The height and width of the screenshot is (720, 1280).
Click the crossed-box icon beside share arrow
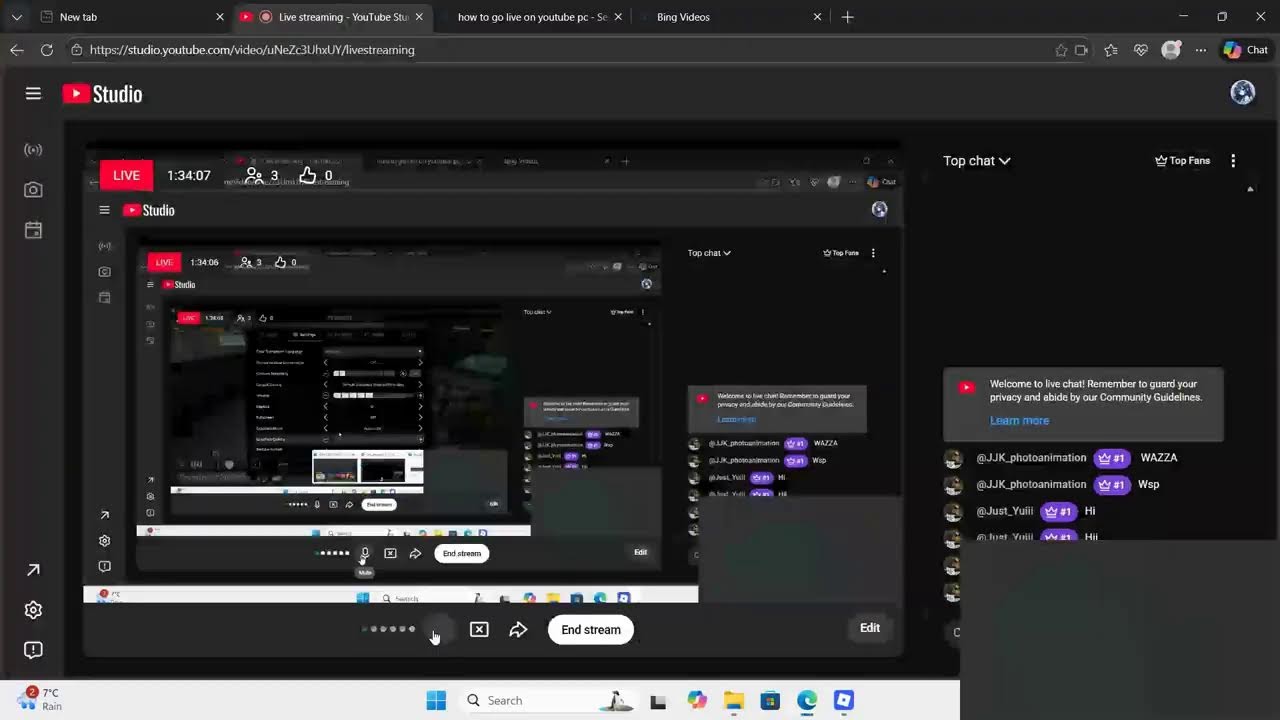(x=479, y=629)
